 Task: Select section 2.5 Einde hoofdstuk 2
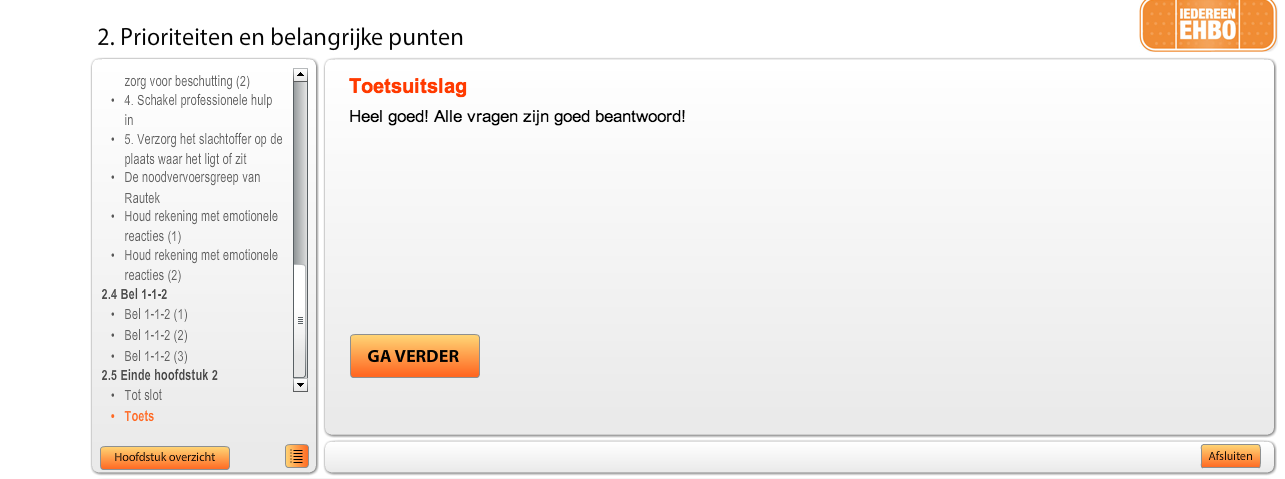[160, 375]
